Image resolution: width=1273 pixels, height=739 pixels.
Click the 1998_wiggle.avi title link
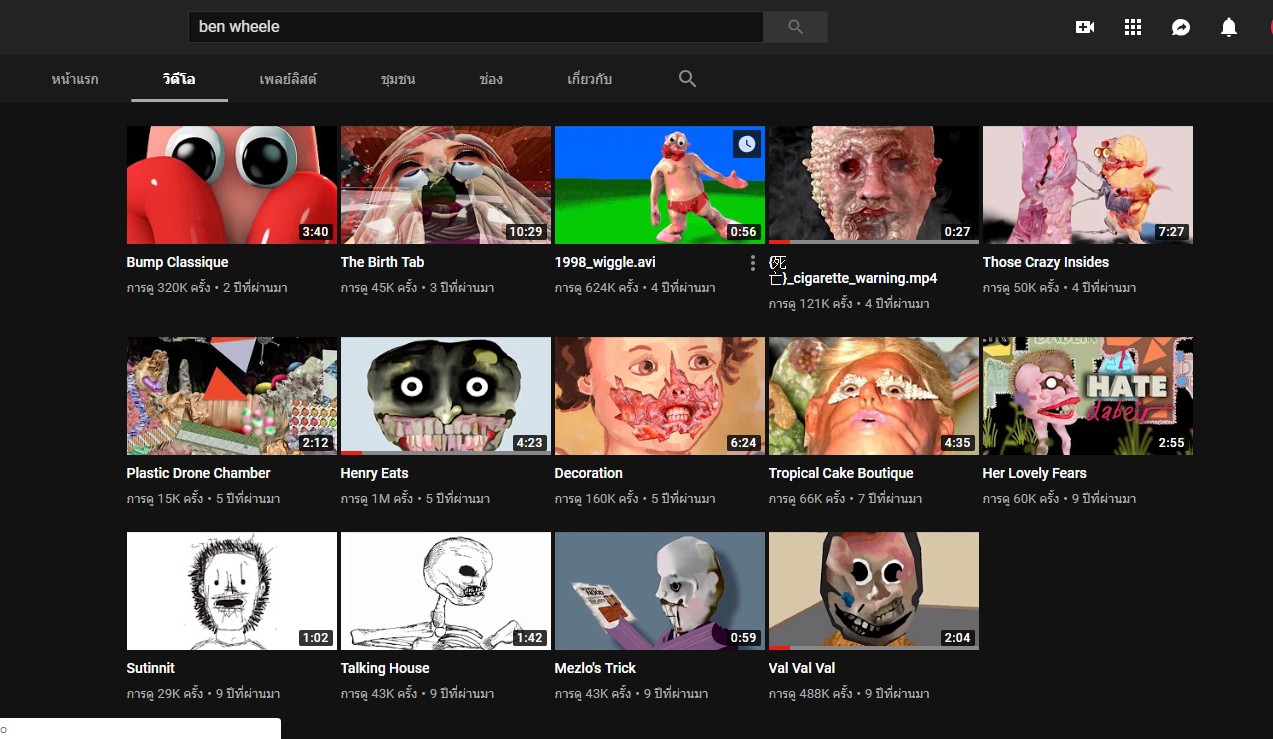point(605,262)
